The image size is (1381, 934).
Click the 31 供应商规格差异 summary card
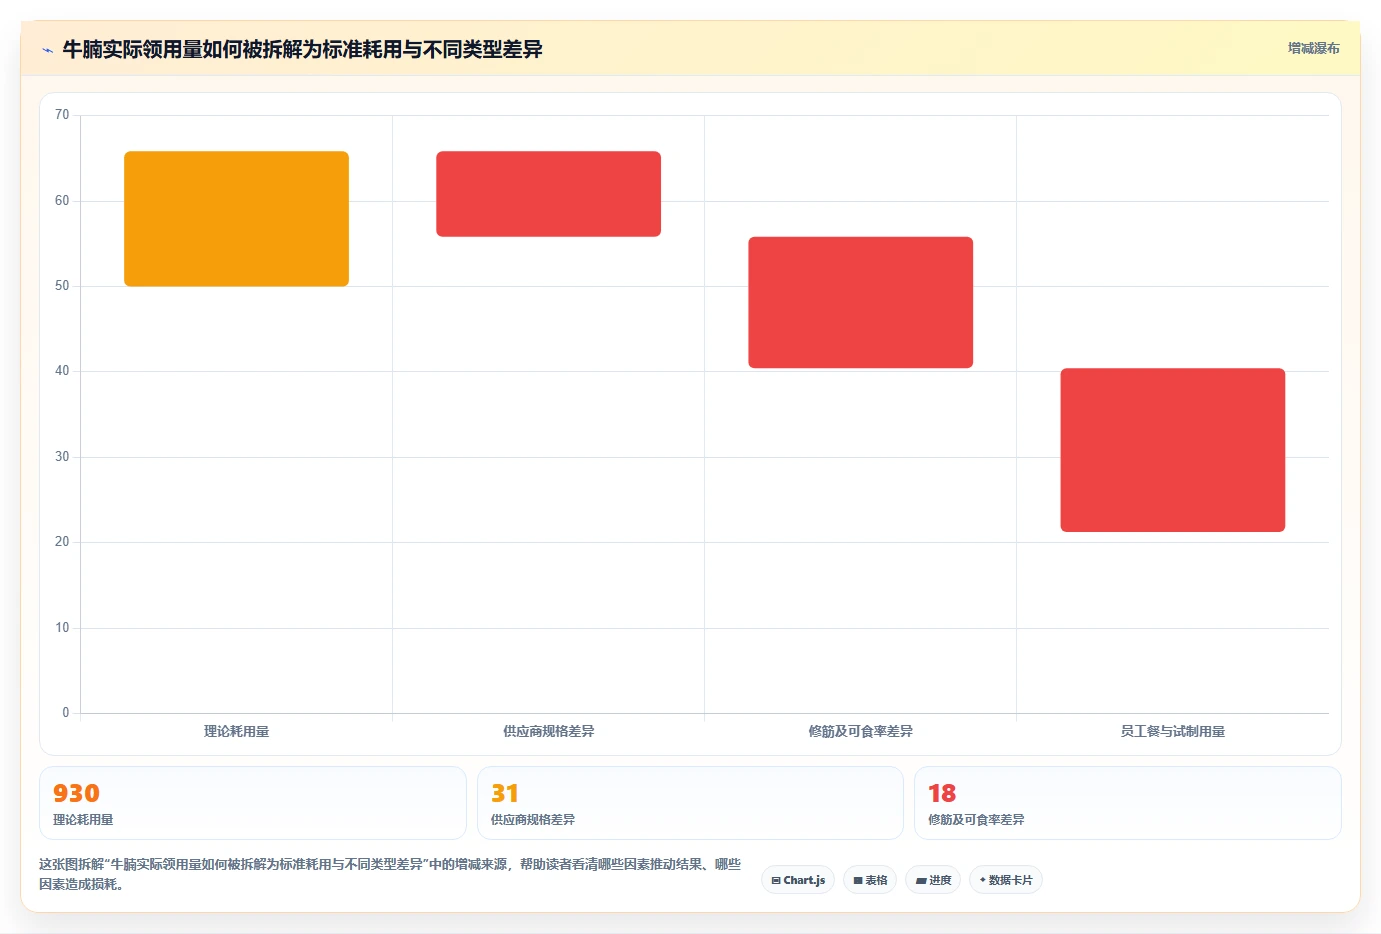[690, 803]
